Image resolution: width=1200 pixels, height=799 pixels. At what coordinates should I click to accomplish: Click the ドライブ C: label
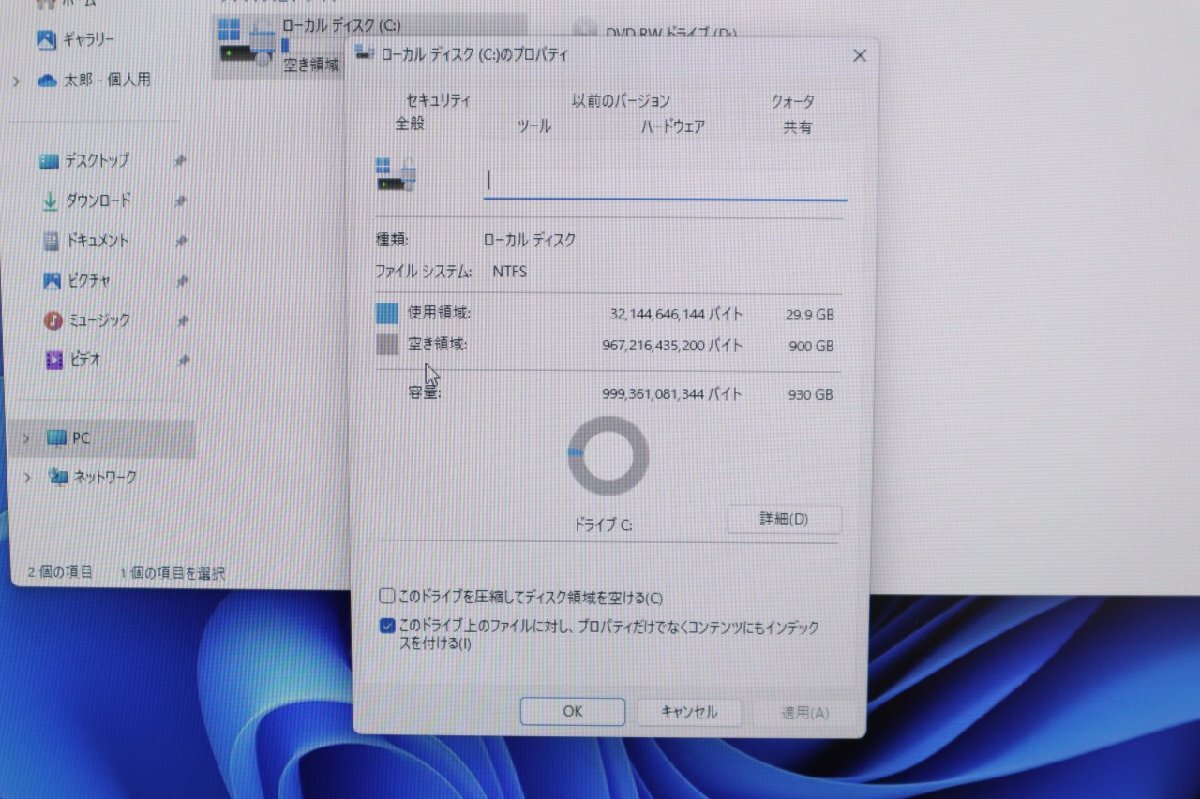603,524
